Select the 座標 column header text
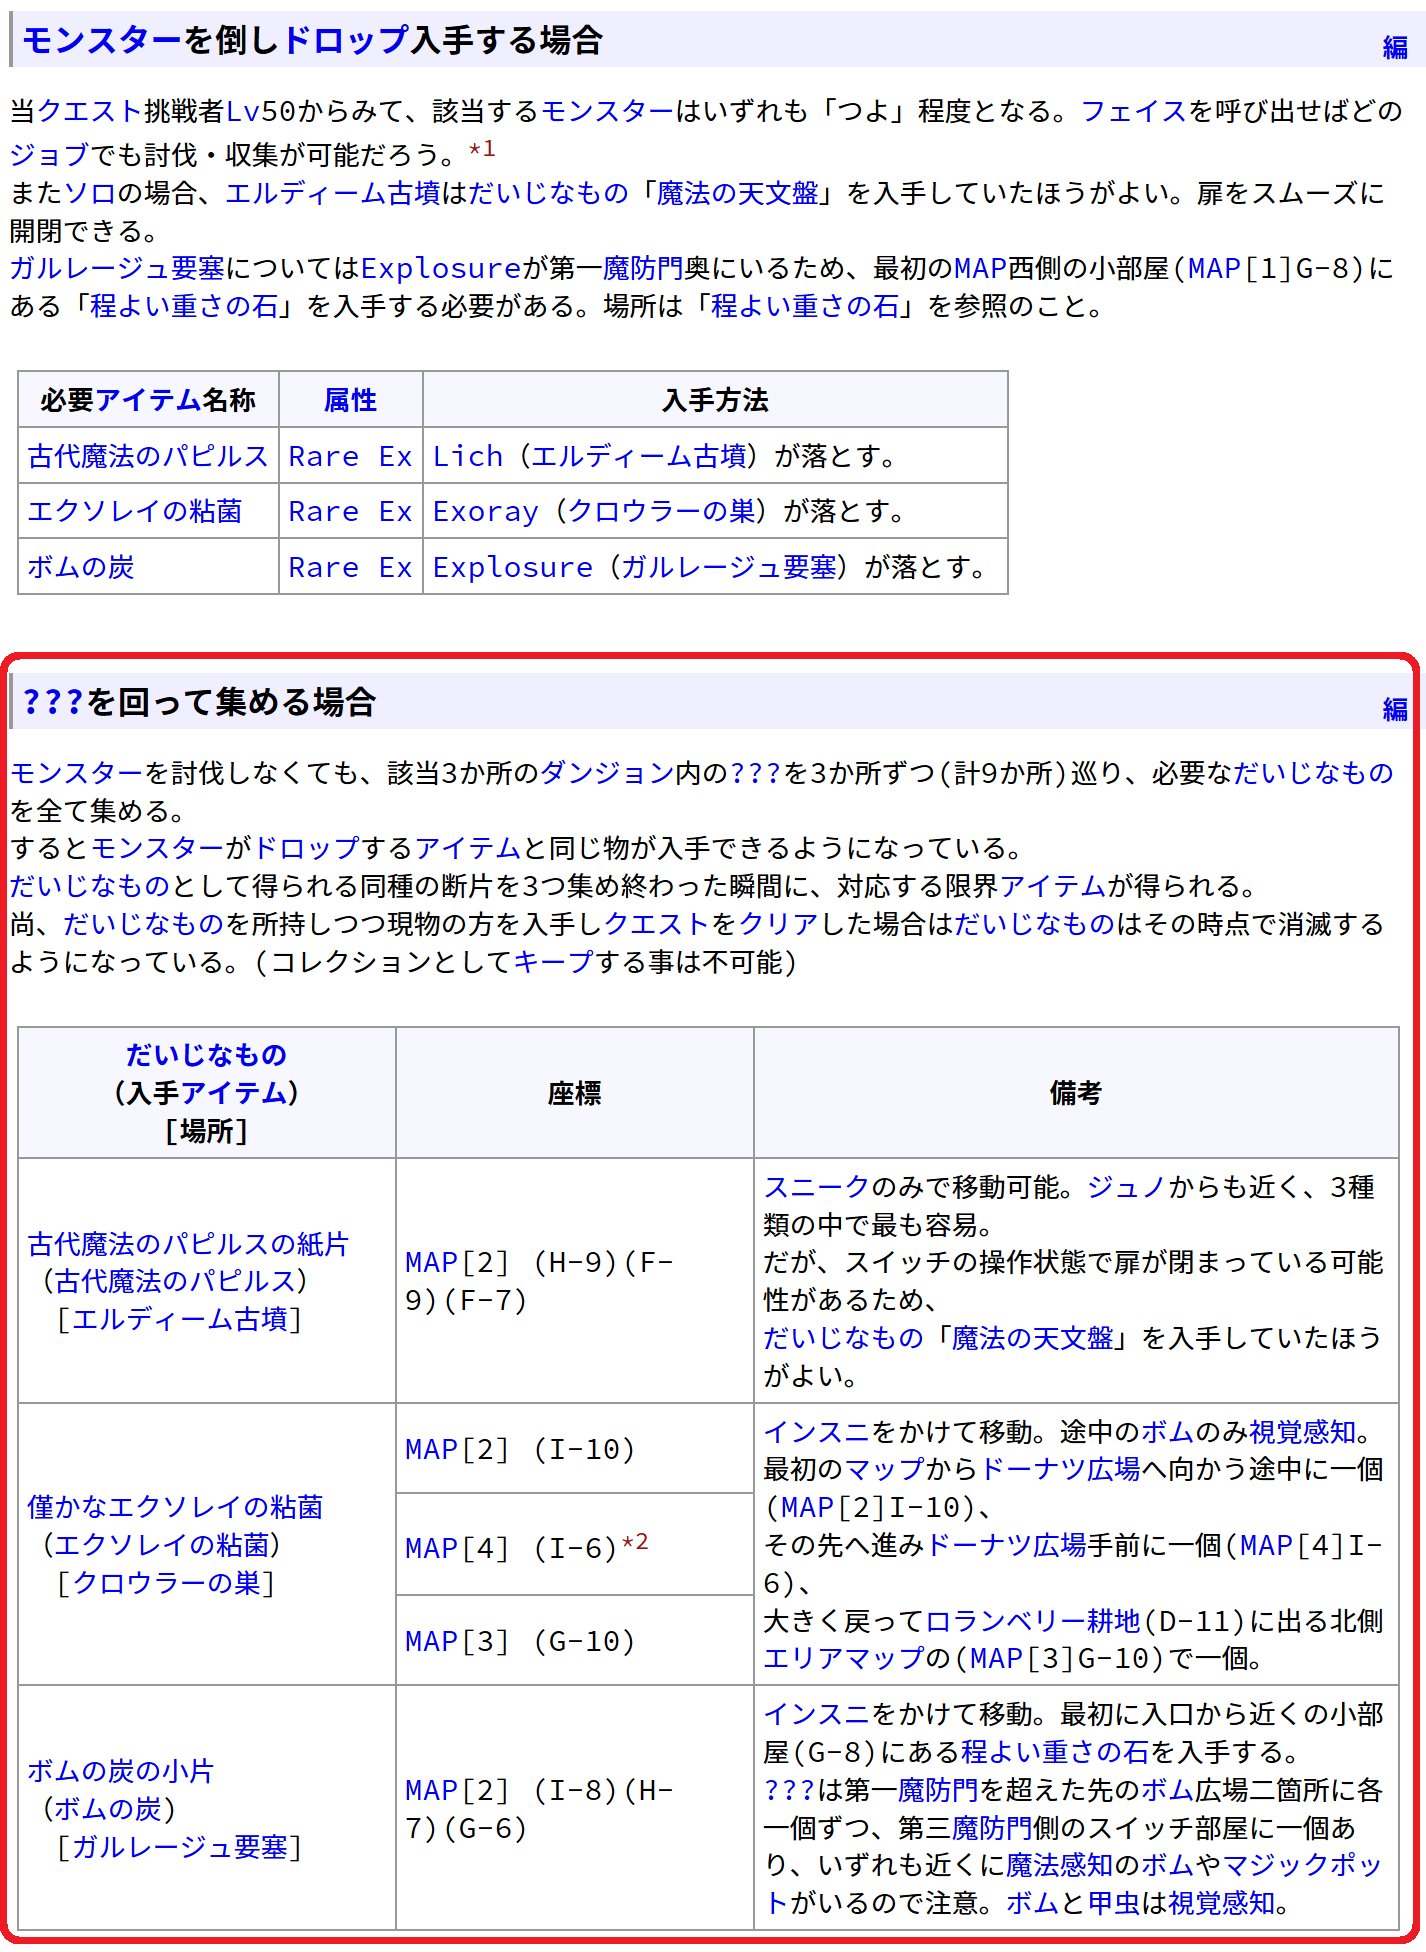 (574, 1093)
